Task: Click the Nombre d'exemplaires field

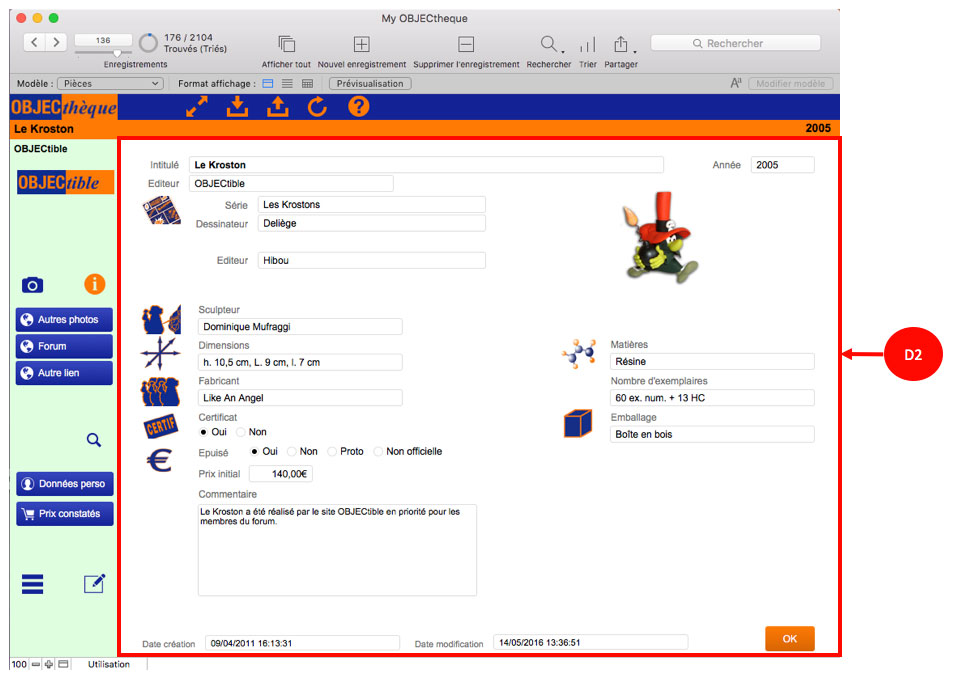Action: coord(712,398)
